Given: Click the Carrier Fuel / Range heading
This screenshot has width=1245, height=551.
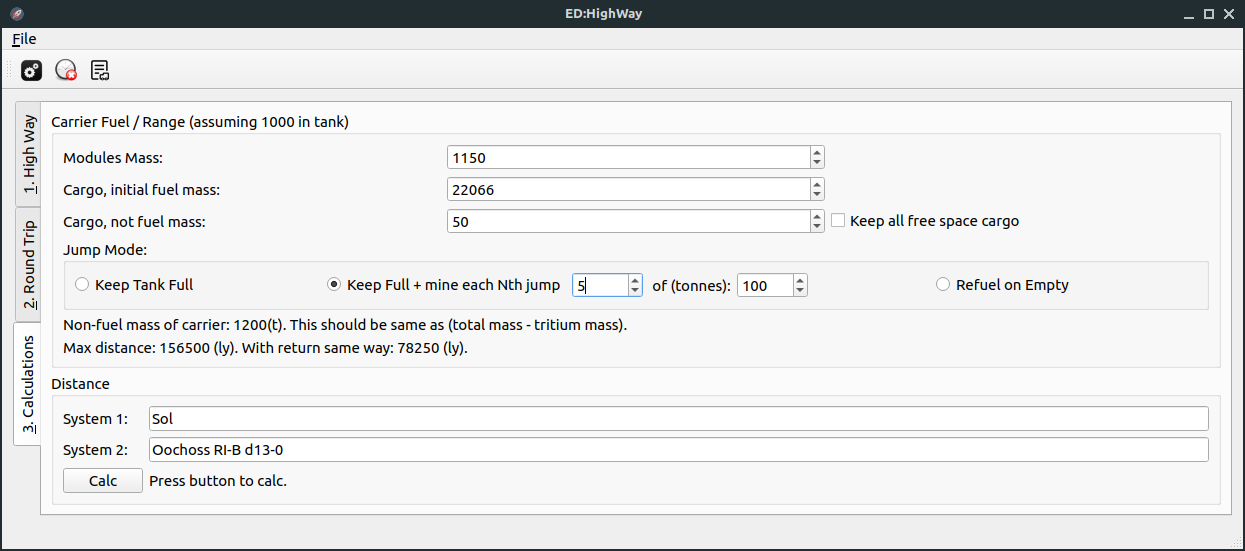Looking at the screenshot, I should click(200, 122).
